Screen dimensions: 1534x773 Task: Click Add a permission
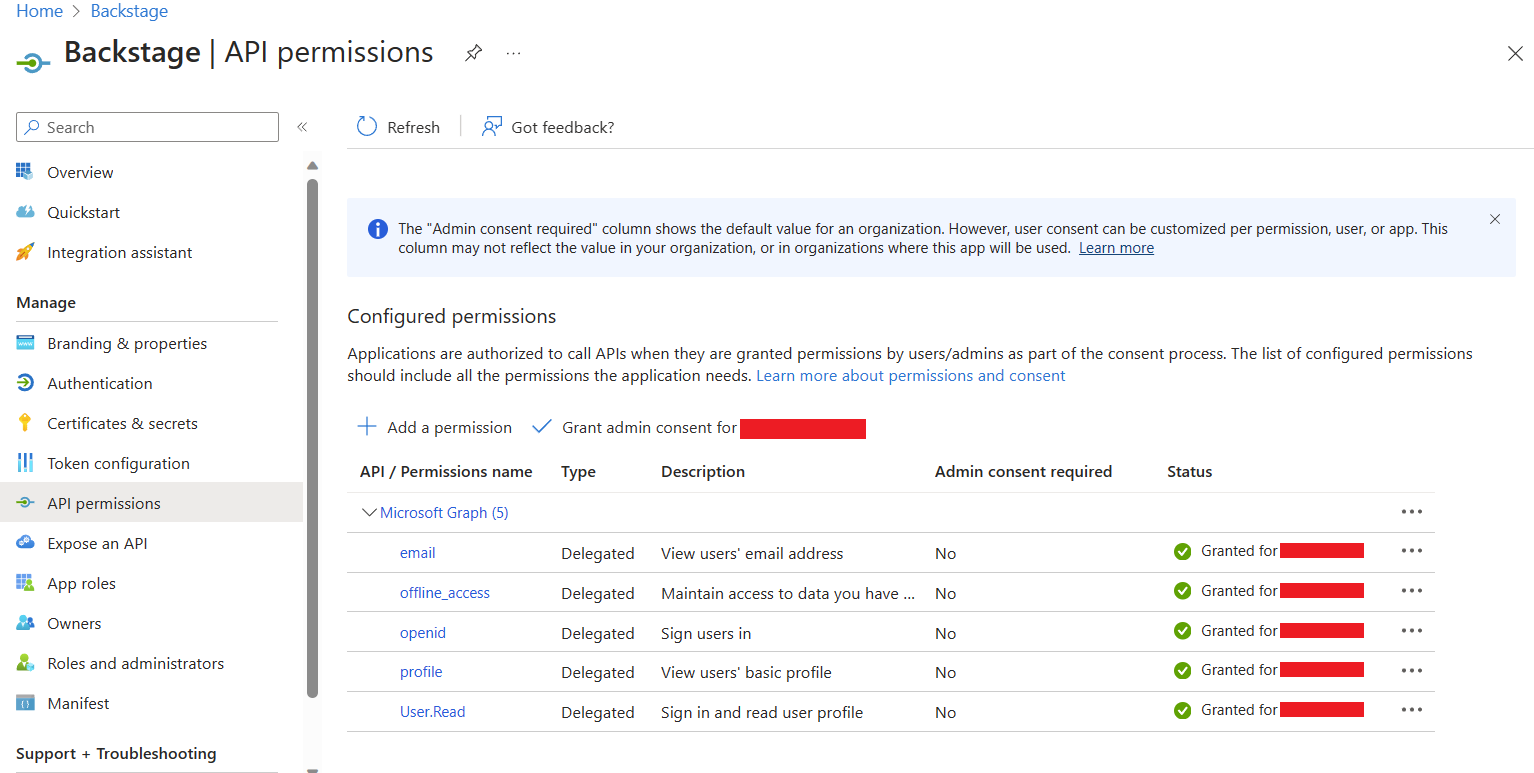click(435, 427)
